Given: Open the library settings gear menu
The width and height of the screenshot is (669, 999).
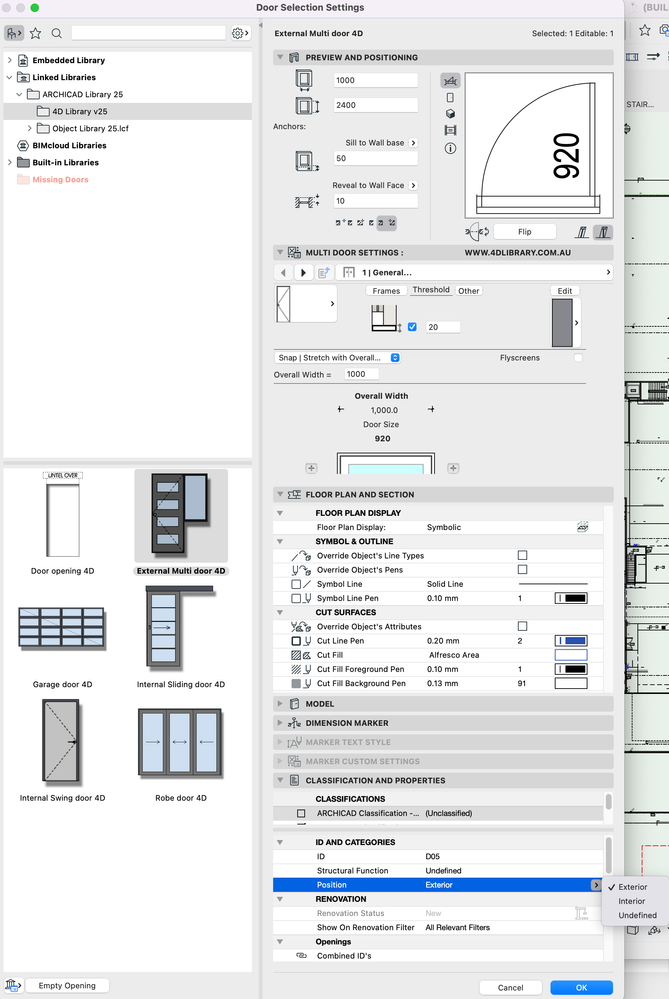Looking at the screenshot, I should 240,33.
